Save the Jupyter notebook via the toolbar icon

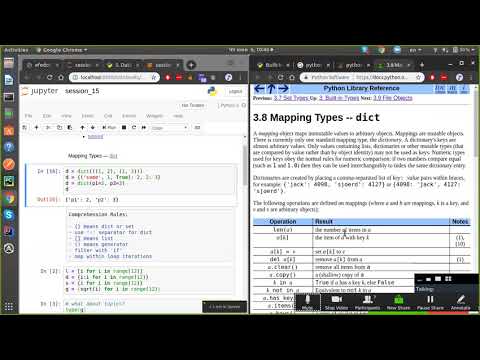point(25,127)
